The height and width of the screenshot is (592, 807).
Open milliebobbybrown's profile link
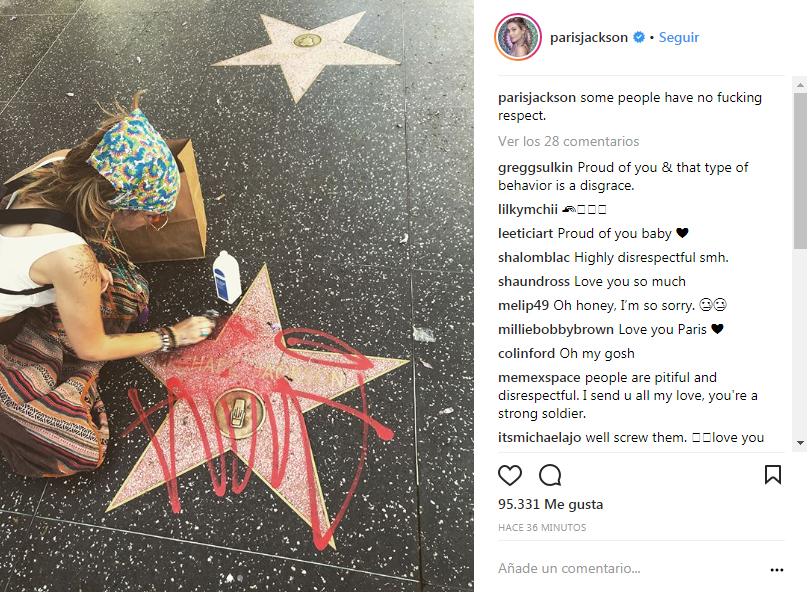coord(556,329)
